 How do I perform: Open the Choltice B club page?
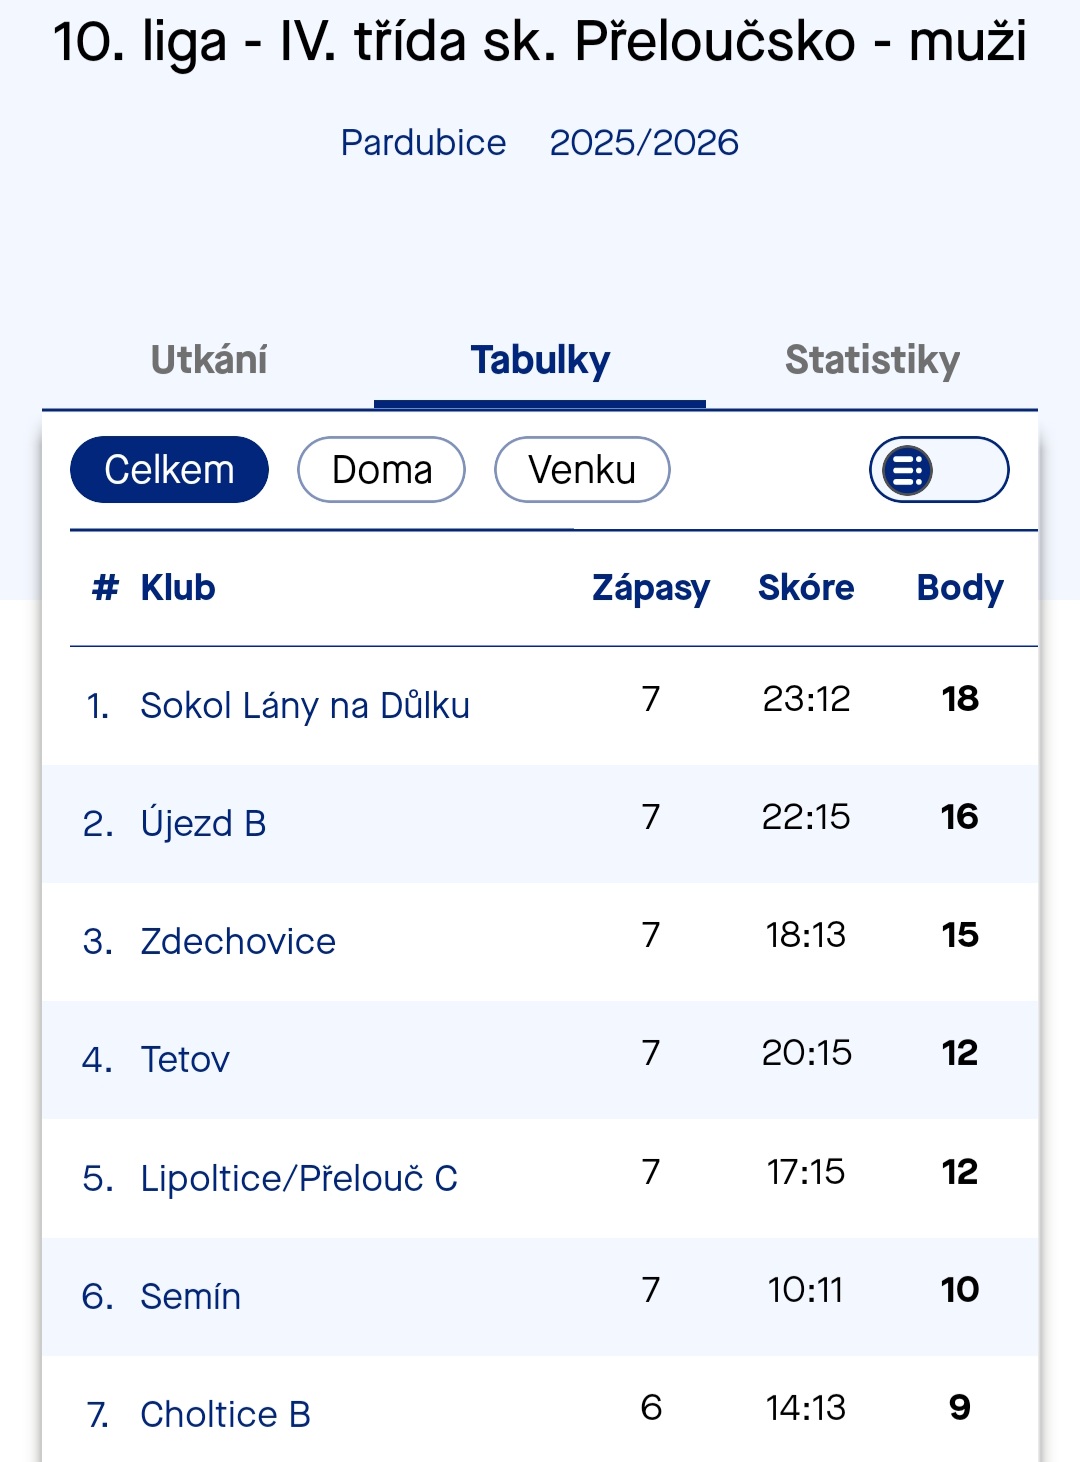click(225, 1415)
